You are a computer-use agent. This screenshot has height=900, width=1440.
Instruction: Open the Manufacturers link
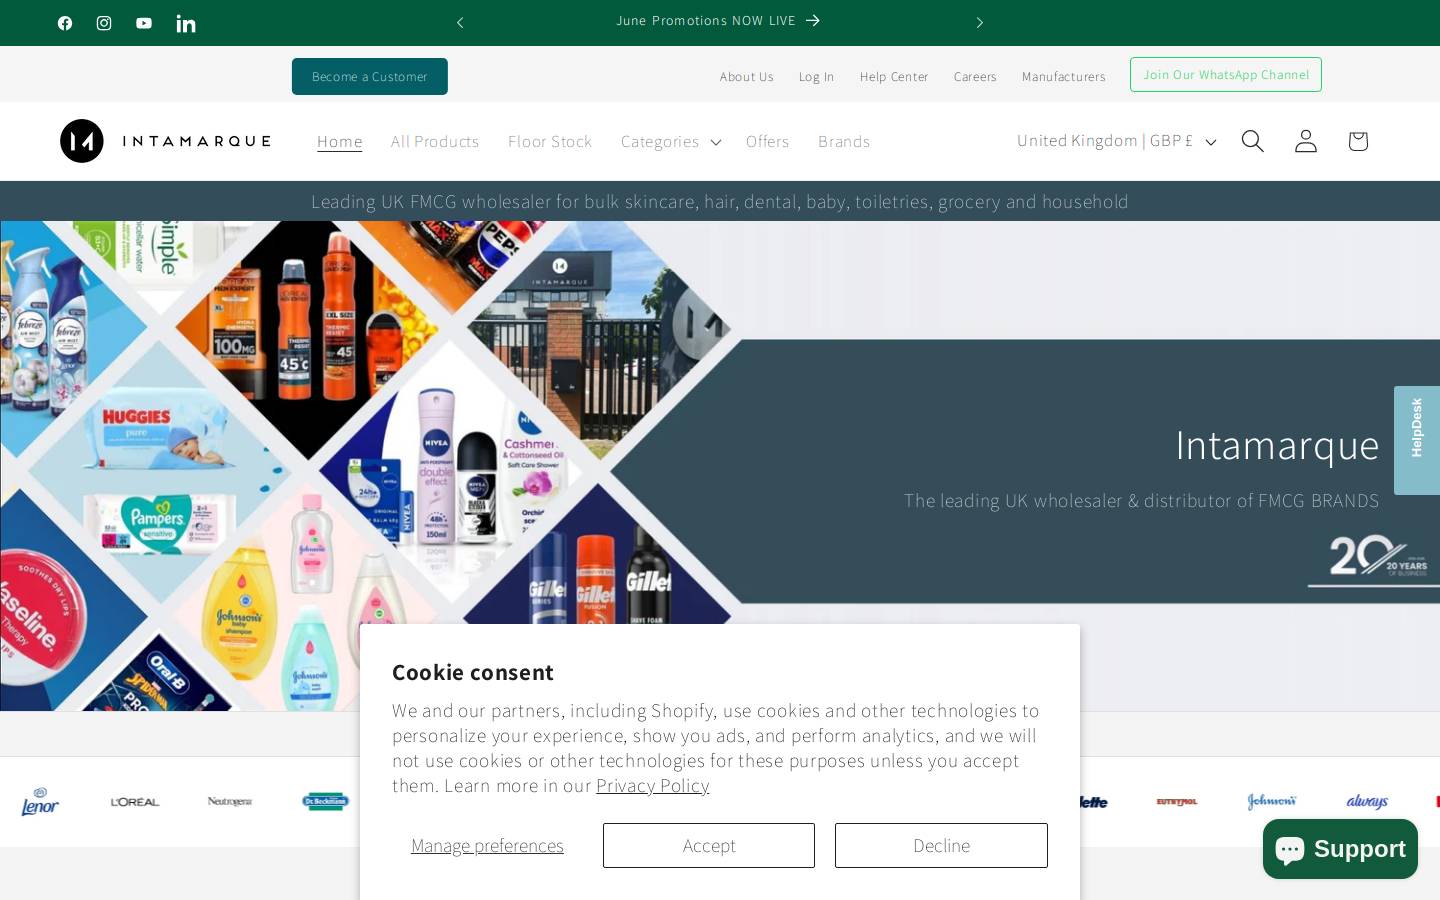click(1064, 76)
